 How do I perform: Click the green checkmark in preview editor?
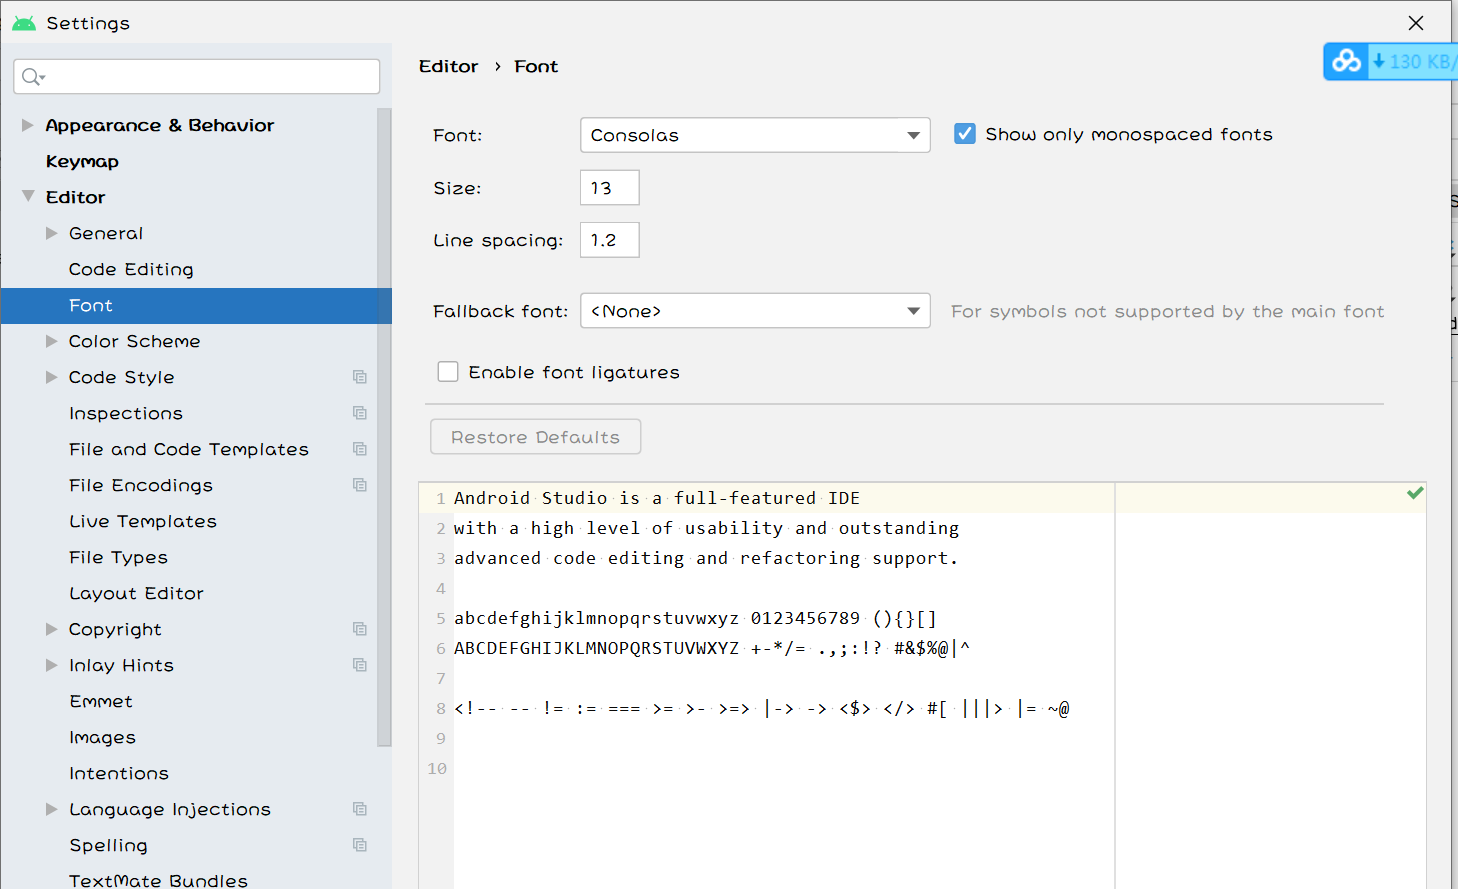[1415, 493]
